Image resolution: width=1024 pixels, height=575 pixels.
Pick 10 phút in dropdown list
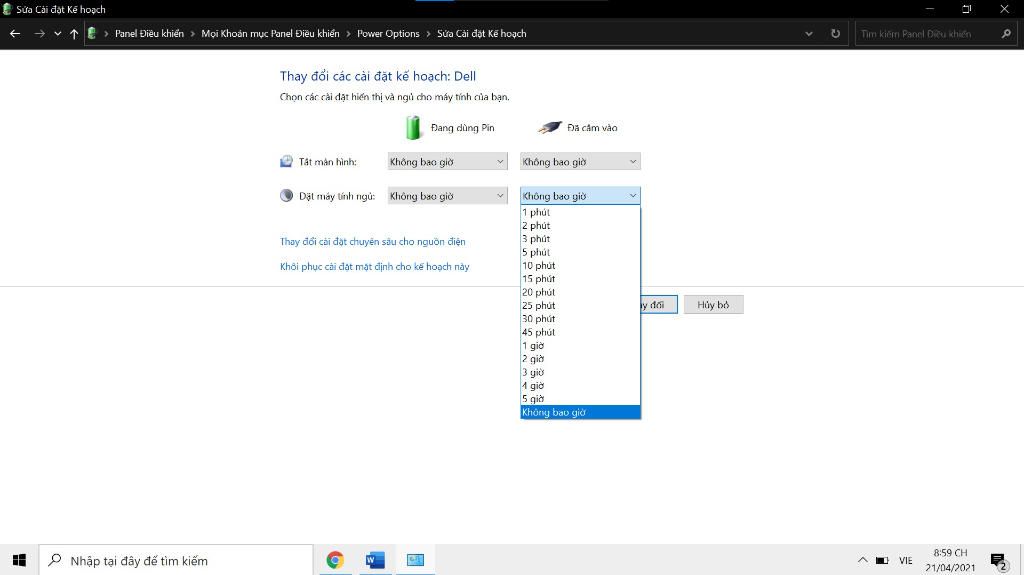tap(580, 265)
